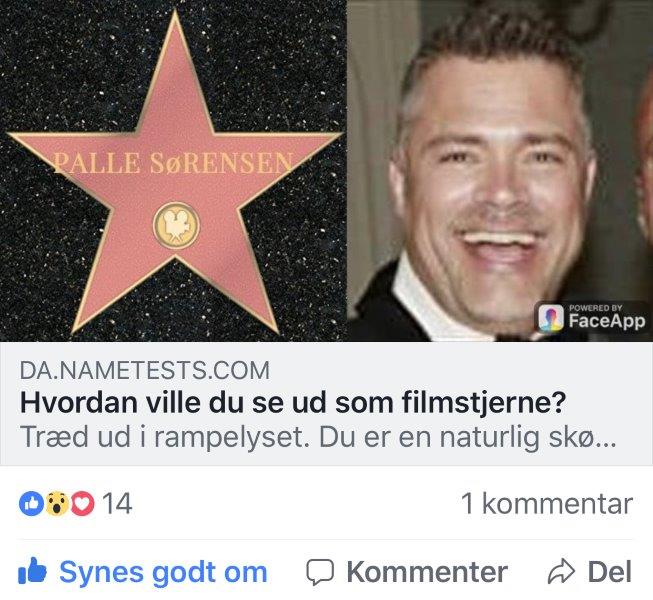Click the film camera emblem on star

pyautogui.click(x=176, y=226)
